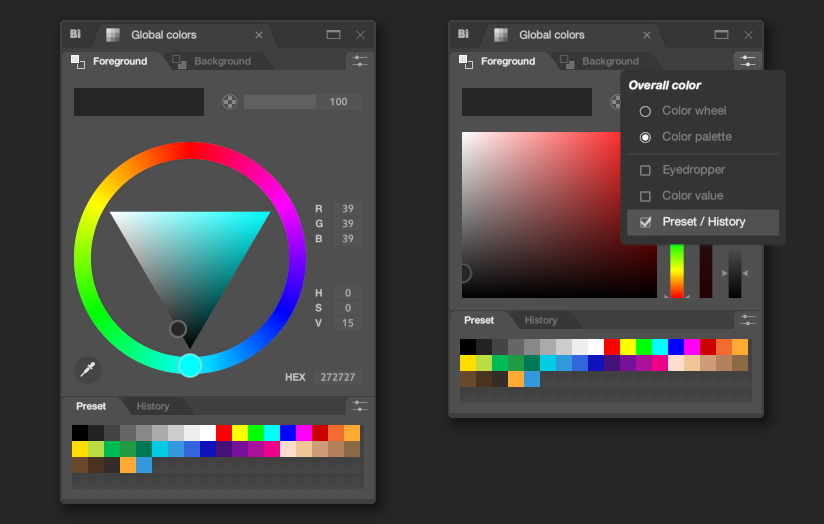This screenshot has height=524, width=824.
Task: Click the blue value field B
Action: click(x=347, y=239)
